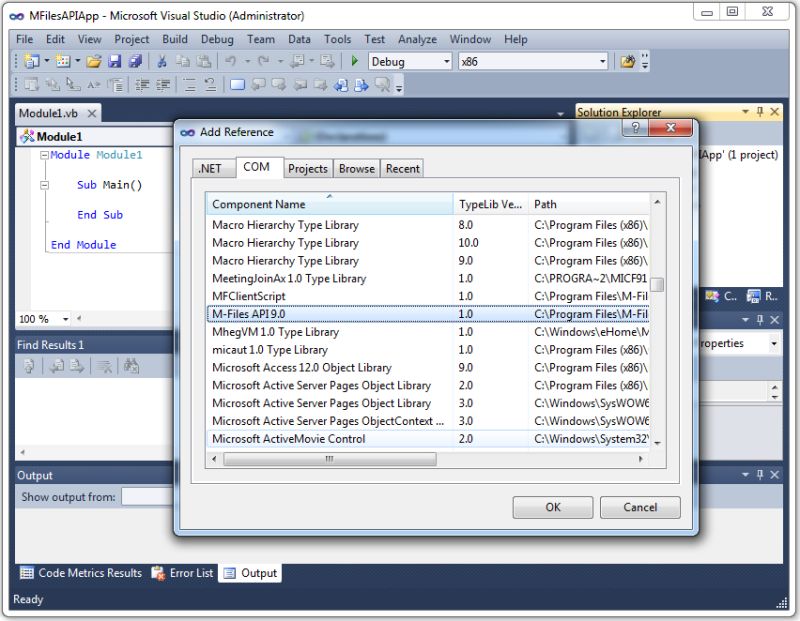Close the Module1.vb document tab
The image size is (800, 621).
(x=92, y=113)
